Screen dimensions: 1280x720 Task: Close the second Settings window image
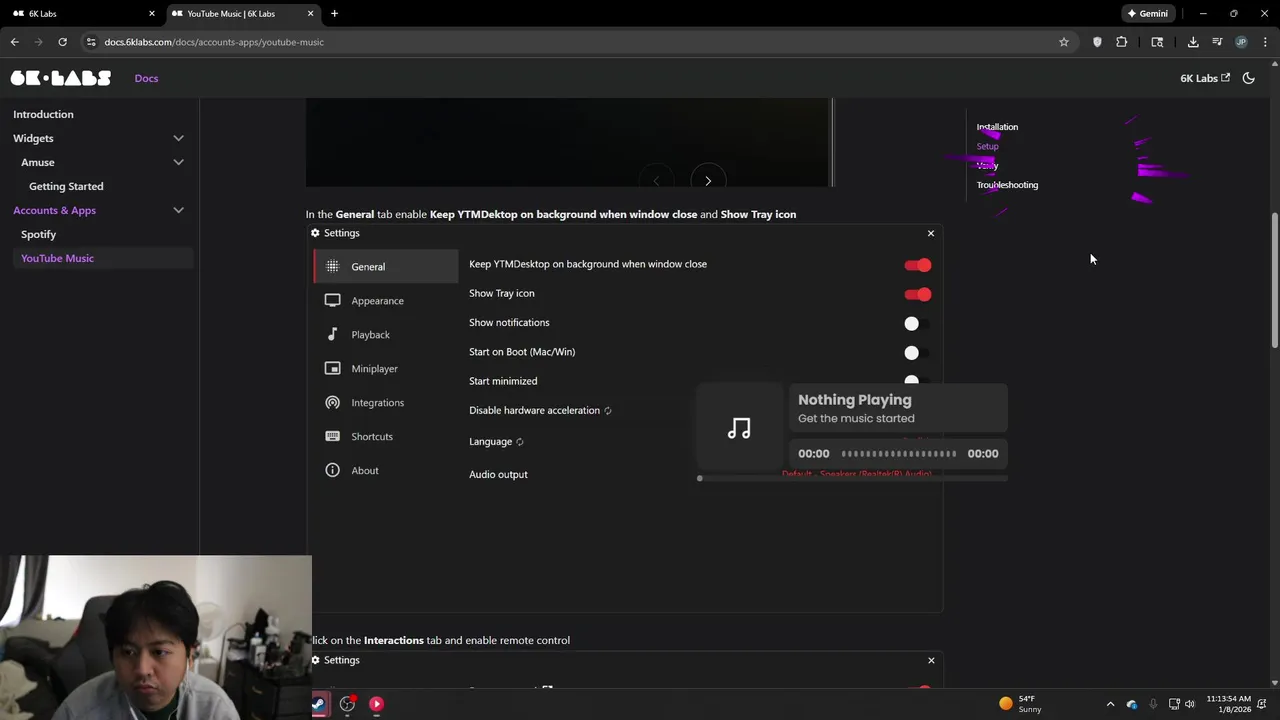(931, 660)
